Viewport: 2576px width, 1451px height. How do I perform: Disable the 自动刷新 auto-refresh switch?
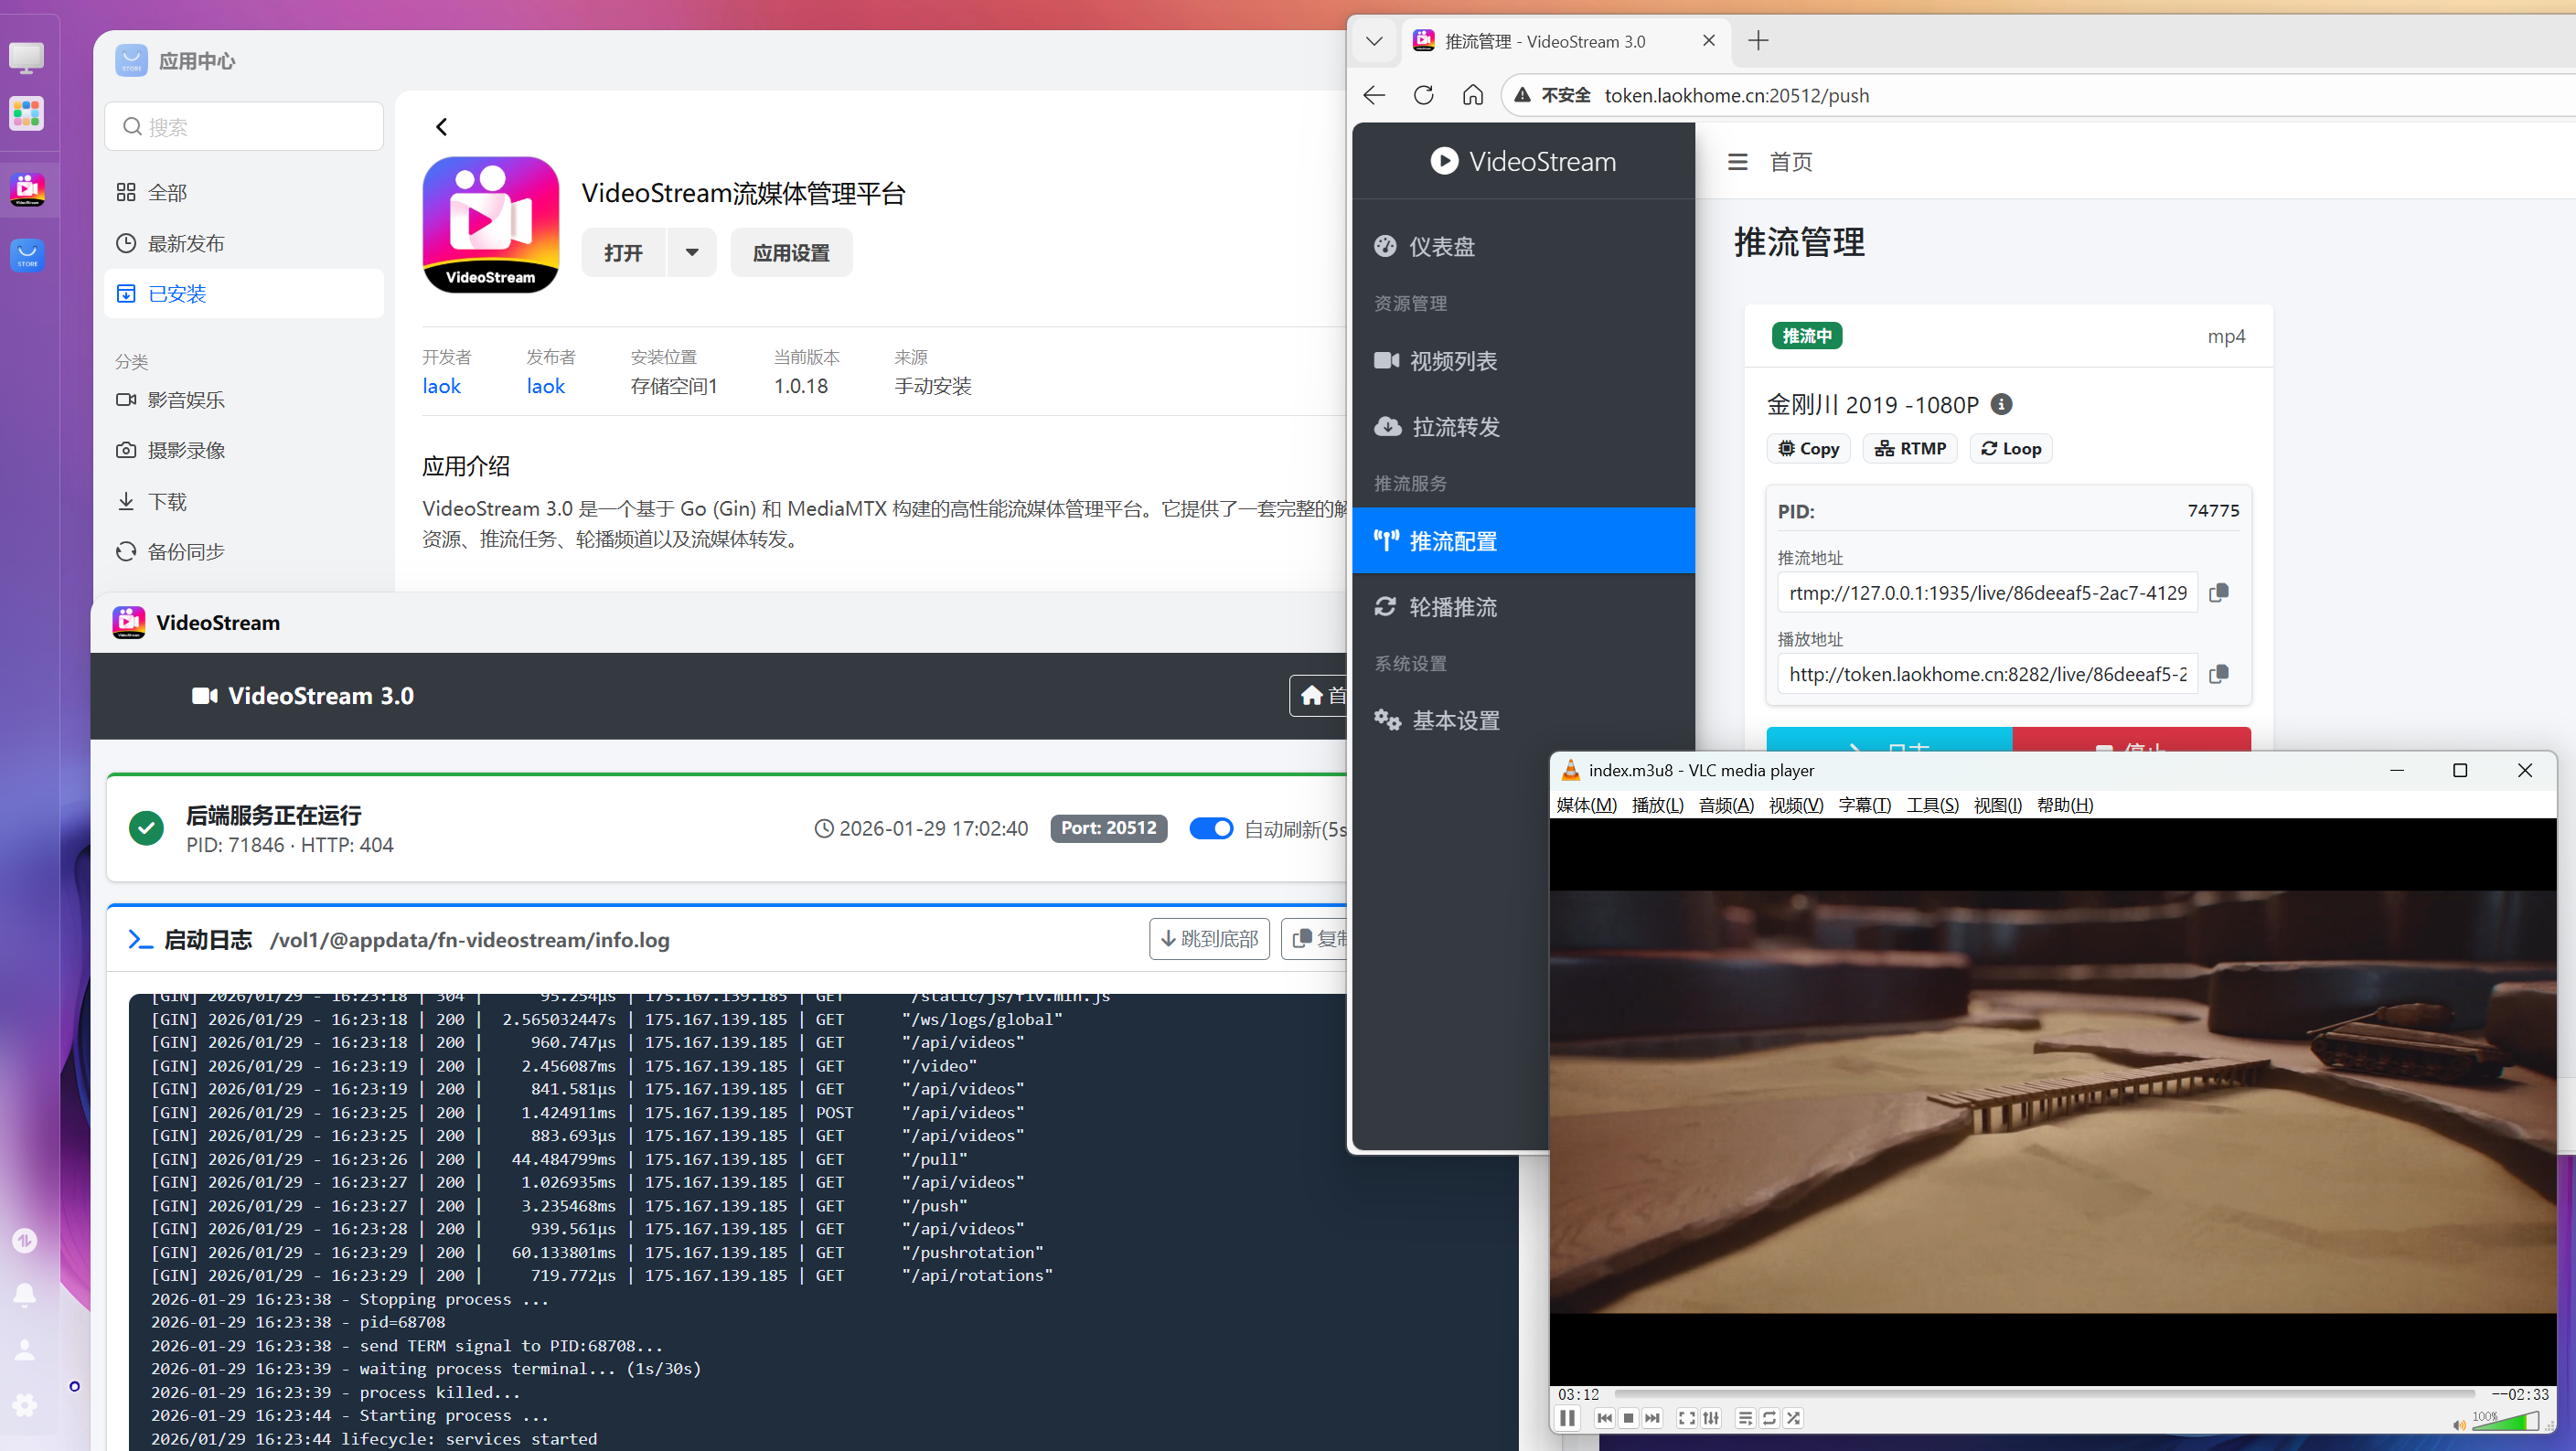[1211, 828]
